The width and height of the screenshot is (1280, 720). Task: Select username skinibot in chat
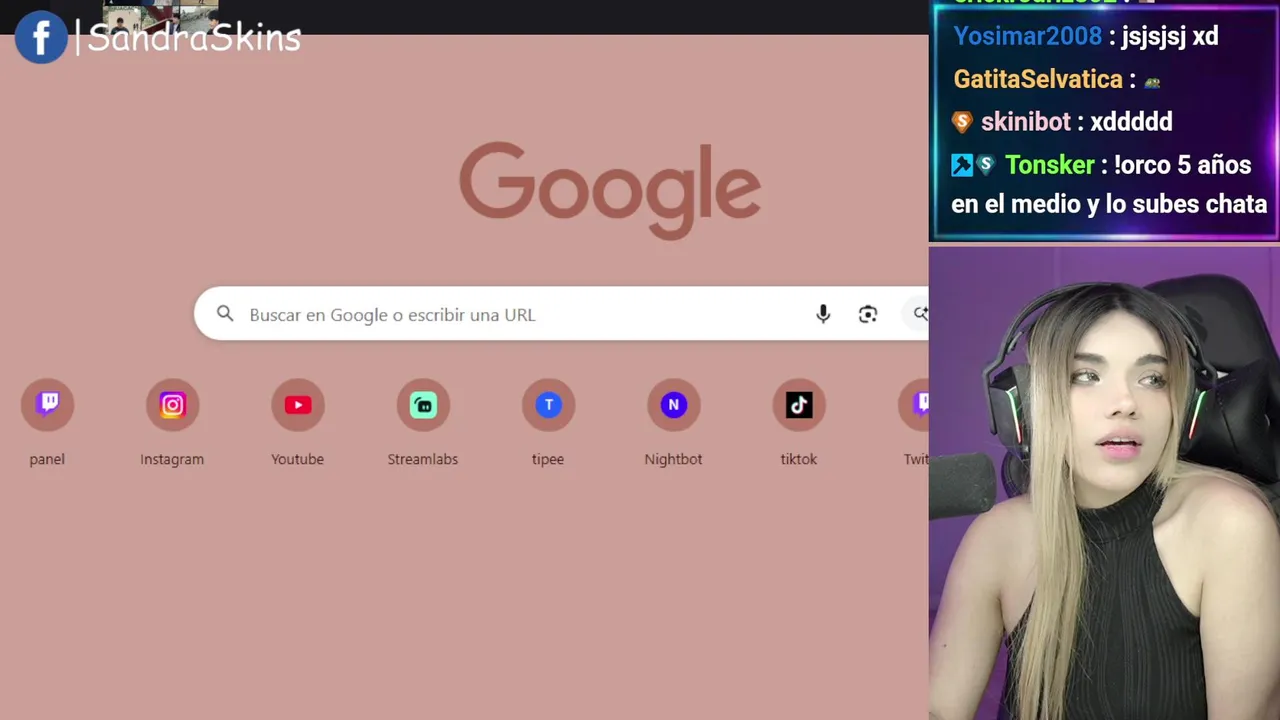1025,122
